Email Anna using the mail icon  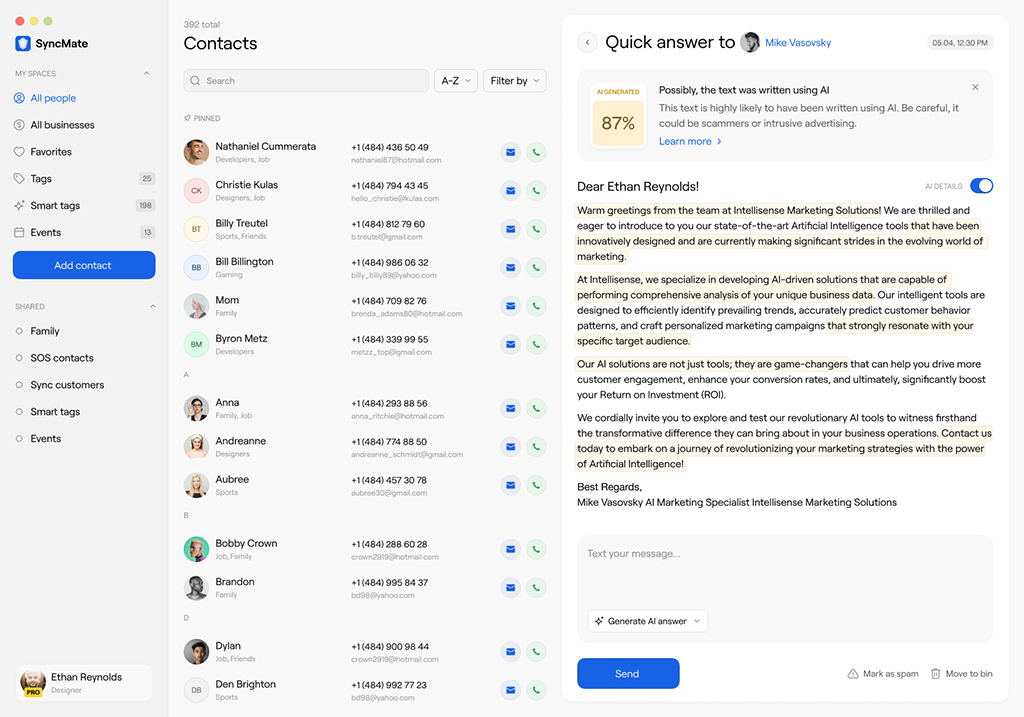(511, 408)
